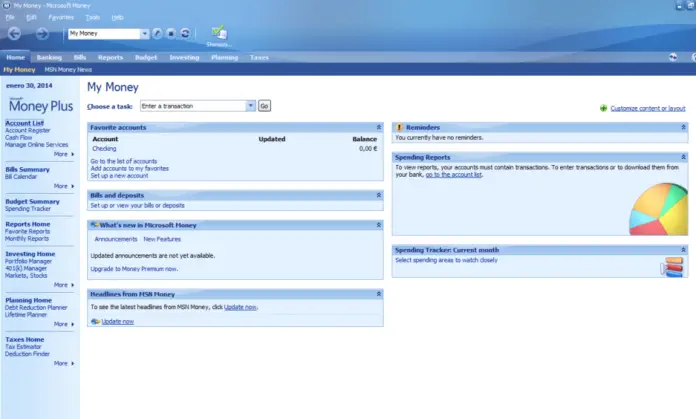Click the green plus Customize icon
The image size is (696, 419).
click(x=603, y=108)
